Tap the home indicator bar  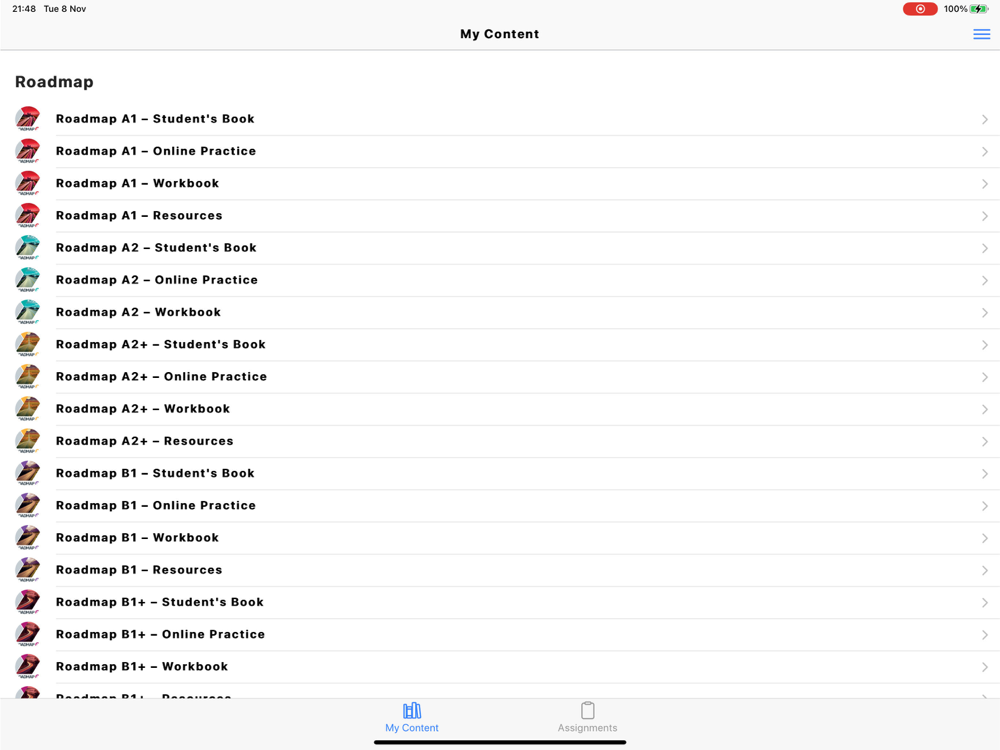500,742
